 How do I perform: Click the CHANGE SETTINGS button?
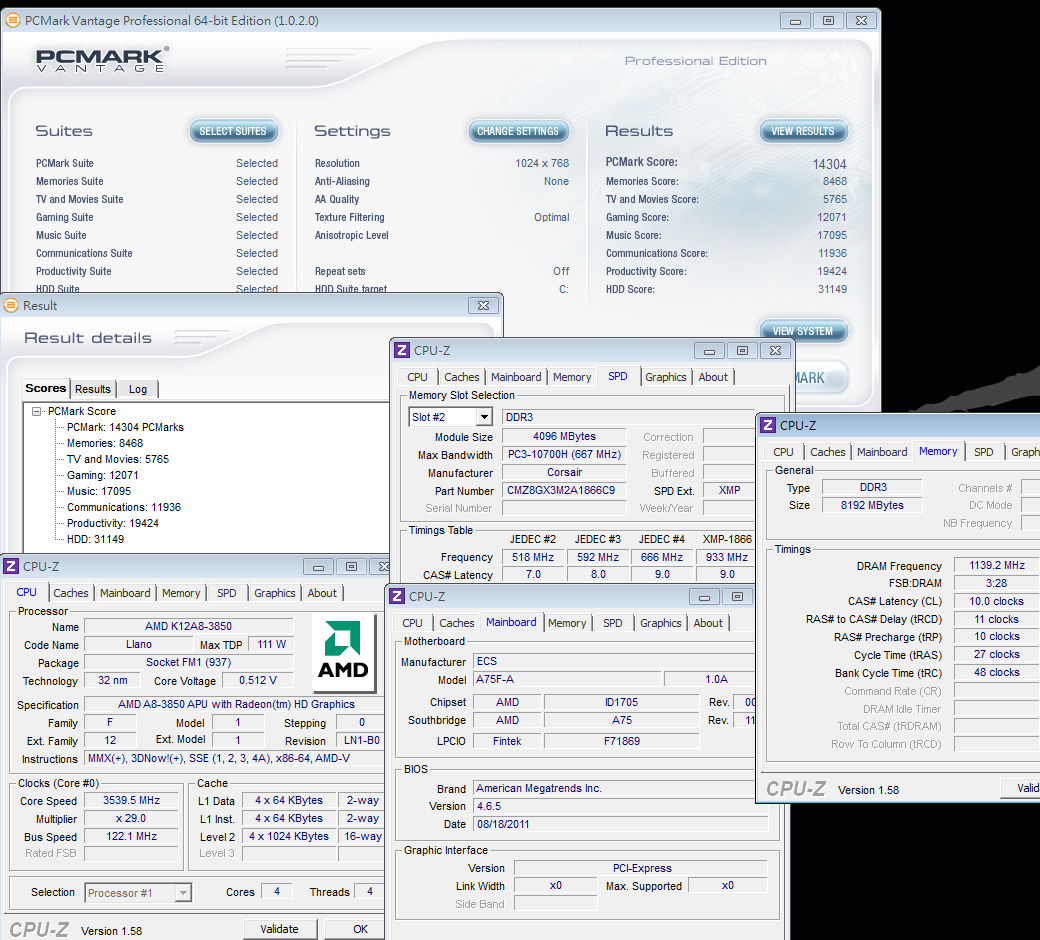coord(518,131)
